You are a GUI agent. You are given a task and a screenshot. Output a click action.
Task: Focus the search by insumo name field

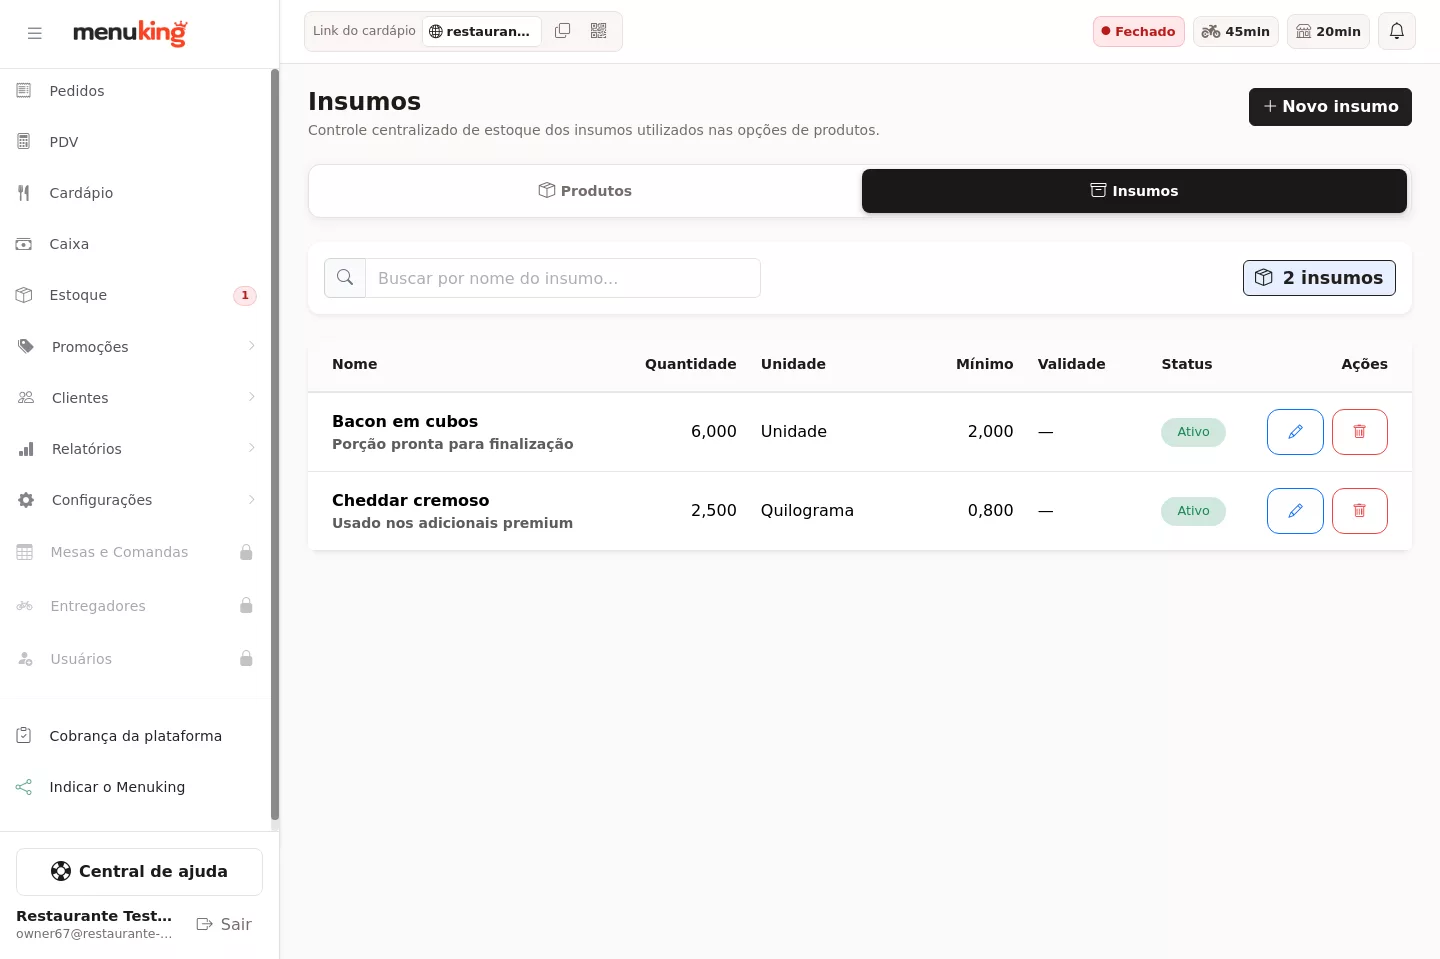click(x=563, y=278)
